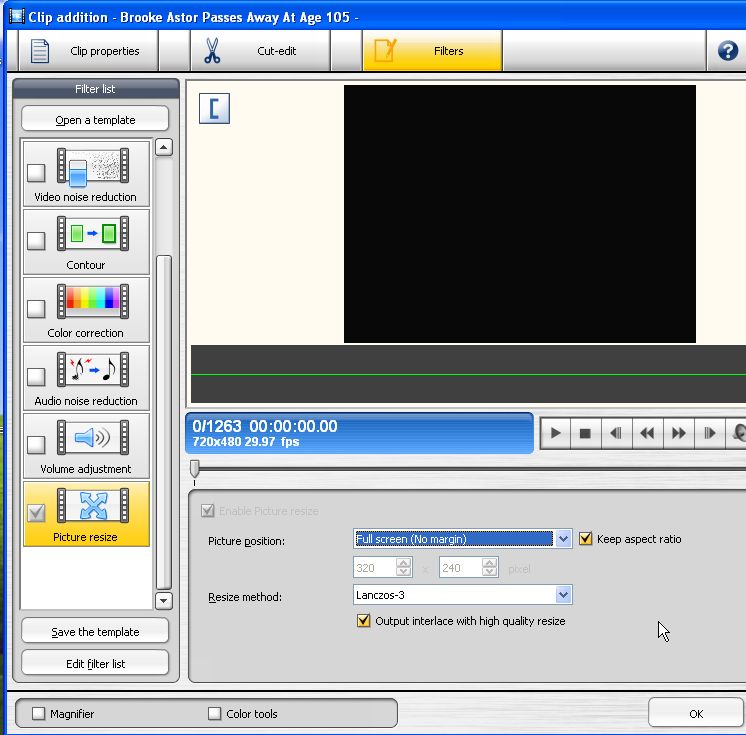This screenshot has width=746, height=735.
Task: Step forward one frame
Action: [x=709, y=433]
